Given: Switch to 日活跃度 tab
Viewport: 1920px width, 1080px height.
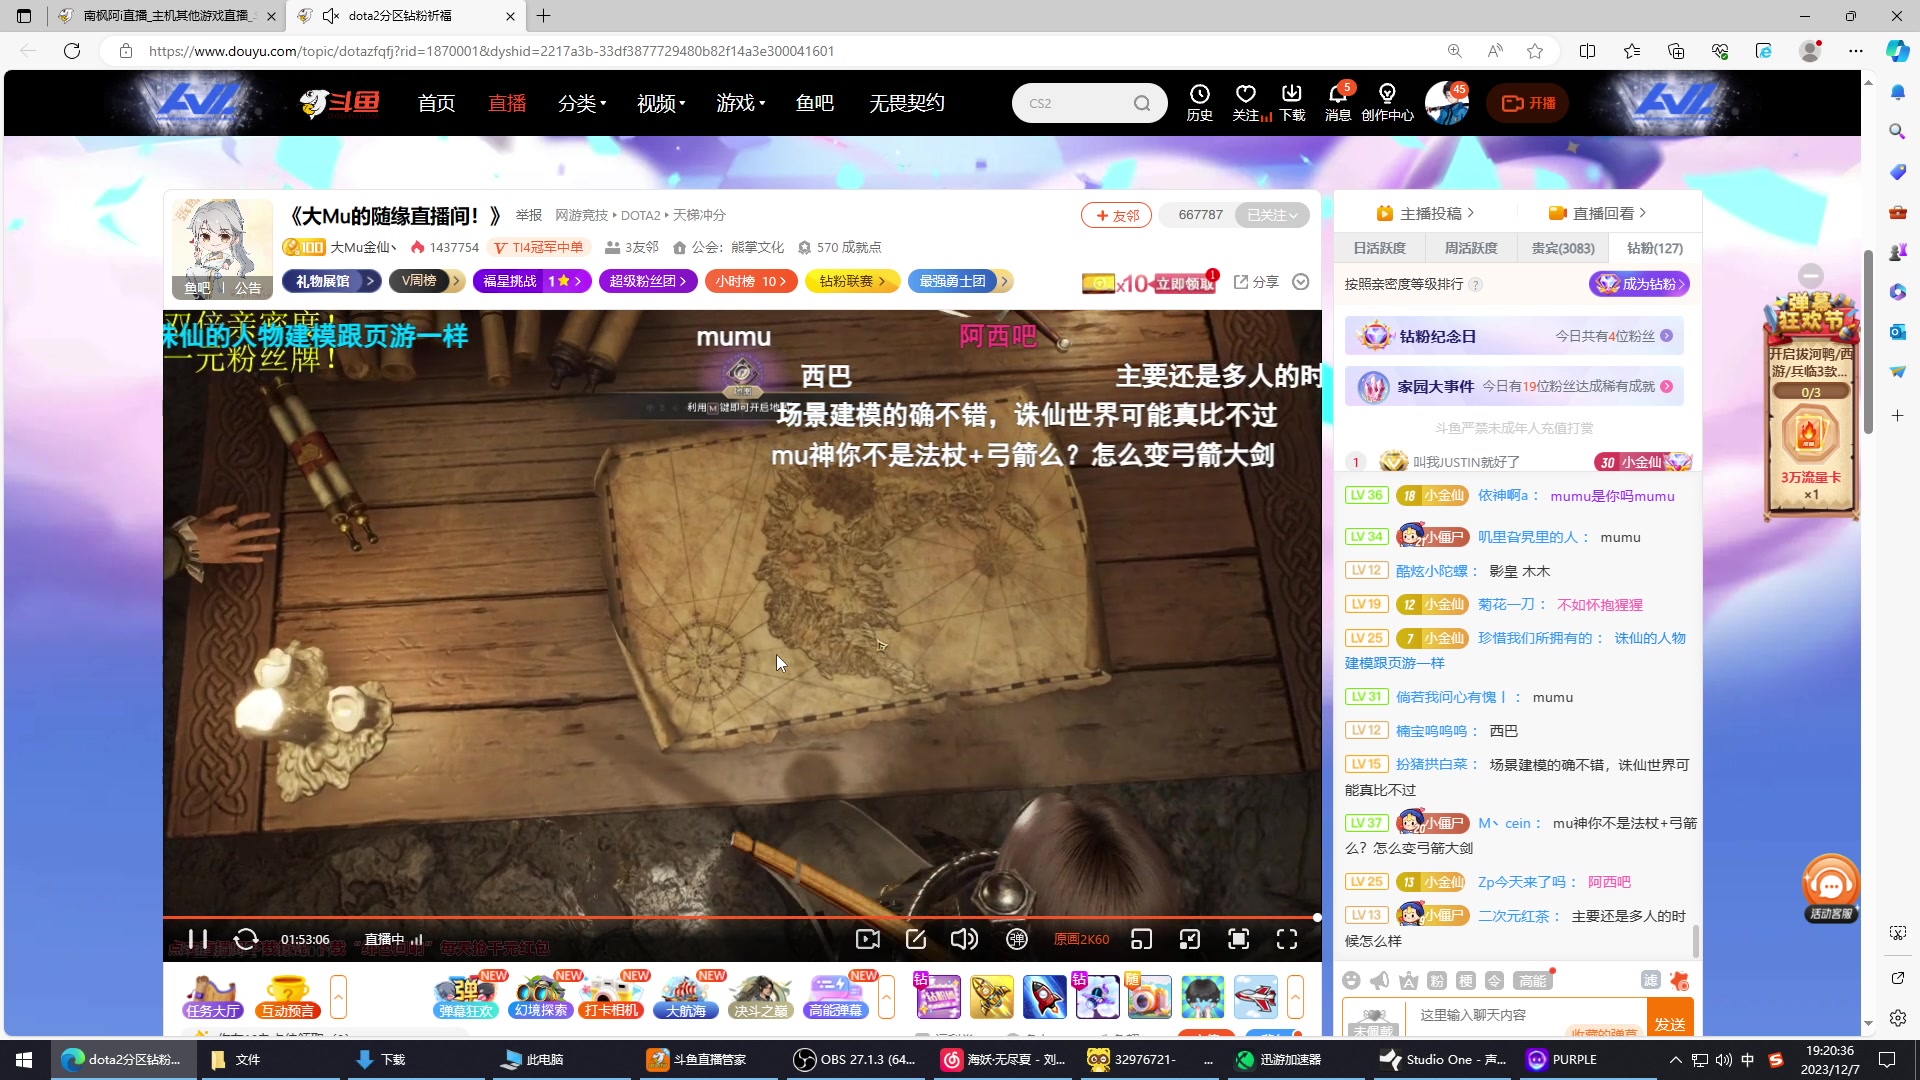Looking at the screenshot, I should (x=1379, y=248).
